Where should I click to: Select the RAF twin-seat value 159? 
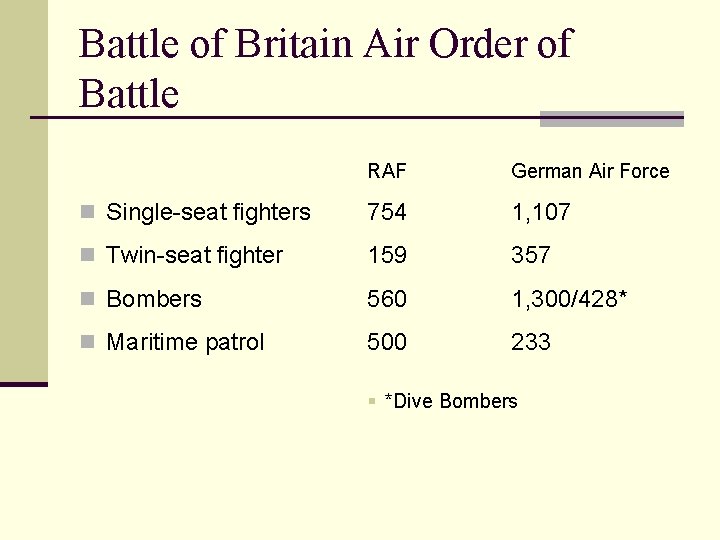pyautogui.click(x=387, y=255)
